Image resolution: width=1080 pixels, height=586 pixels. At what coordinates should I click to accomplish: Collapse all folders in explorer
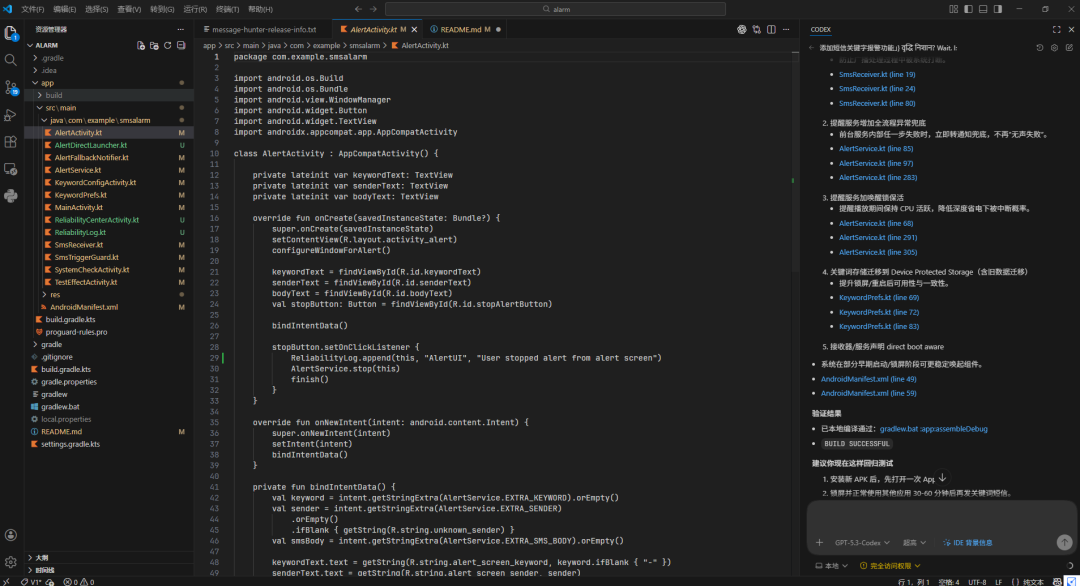click(181, 45)
